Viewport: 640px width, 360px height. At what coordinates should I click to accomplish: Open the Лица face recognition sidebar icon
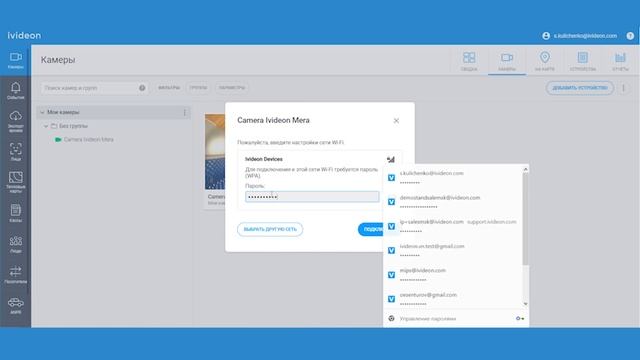coord(16,151)
